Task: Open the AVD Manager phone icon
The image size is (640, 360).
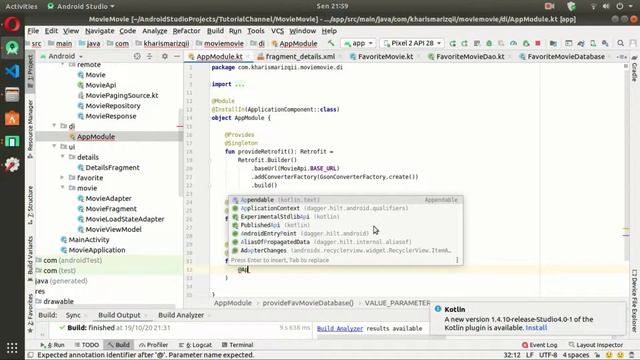Action: click(593, 43)
